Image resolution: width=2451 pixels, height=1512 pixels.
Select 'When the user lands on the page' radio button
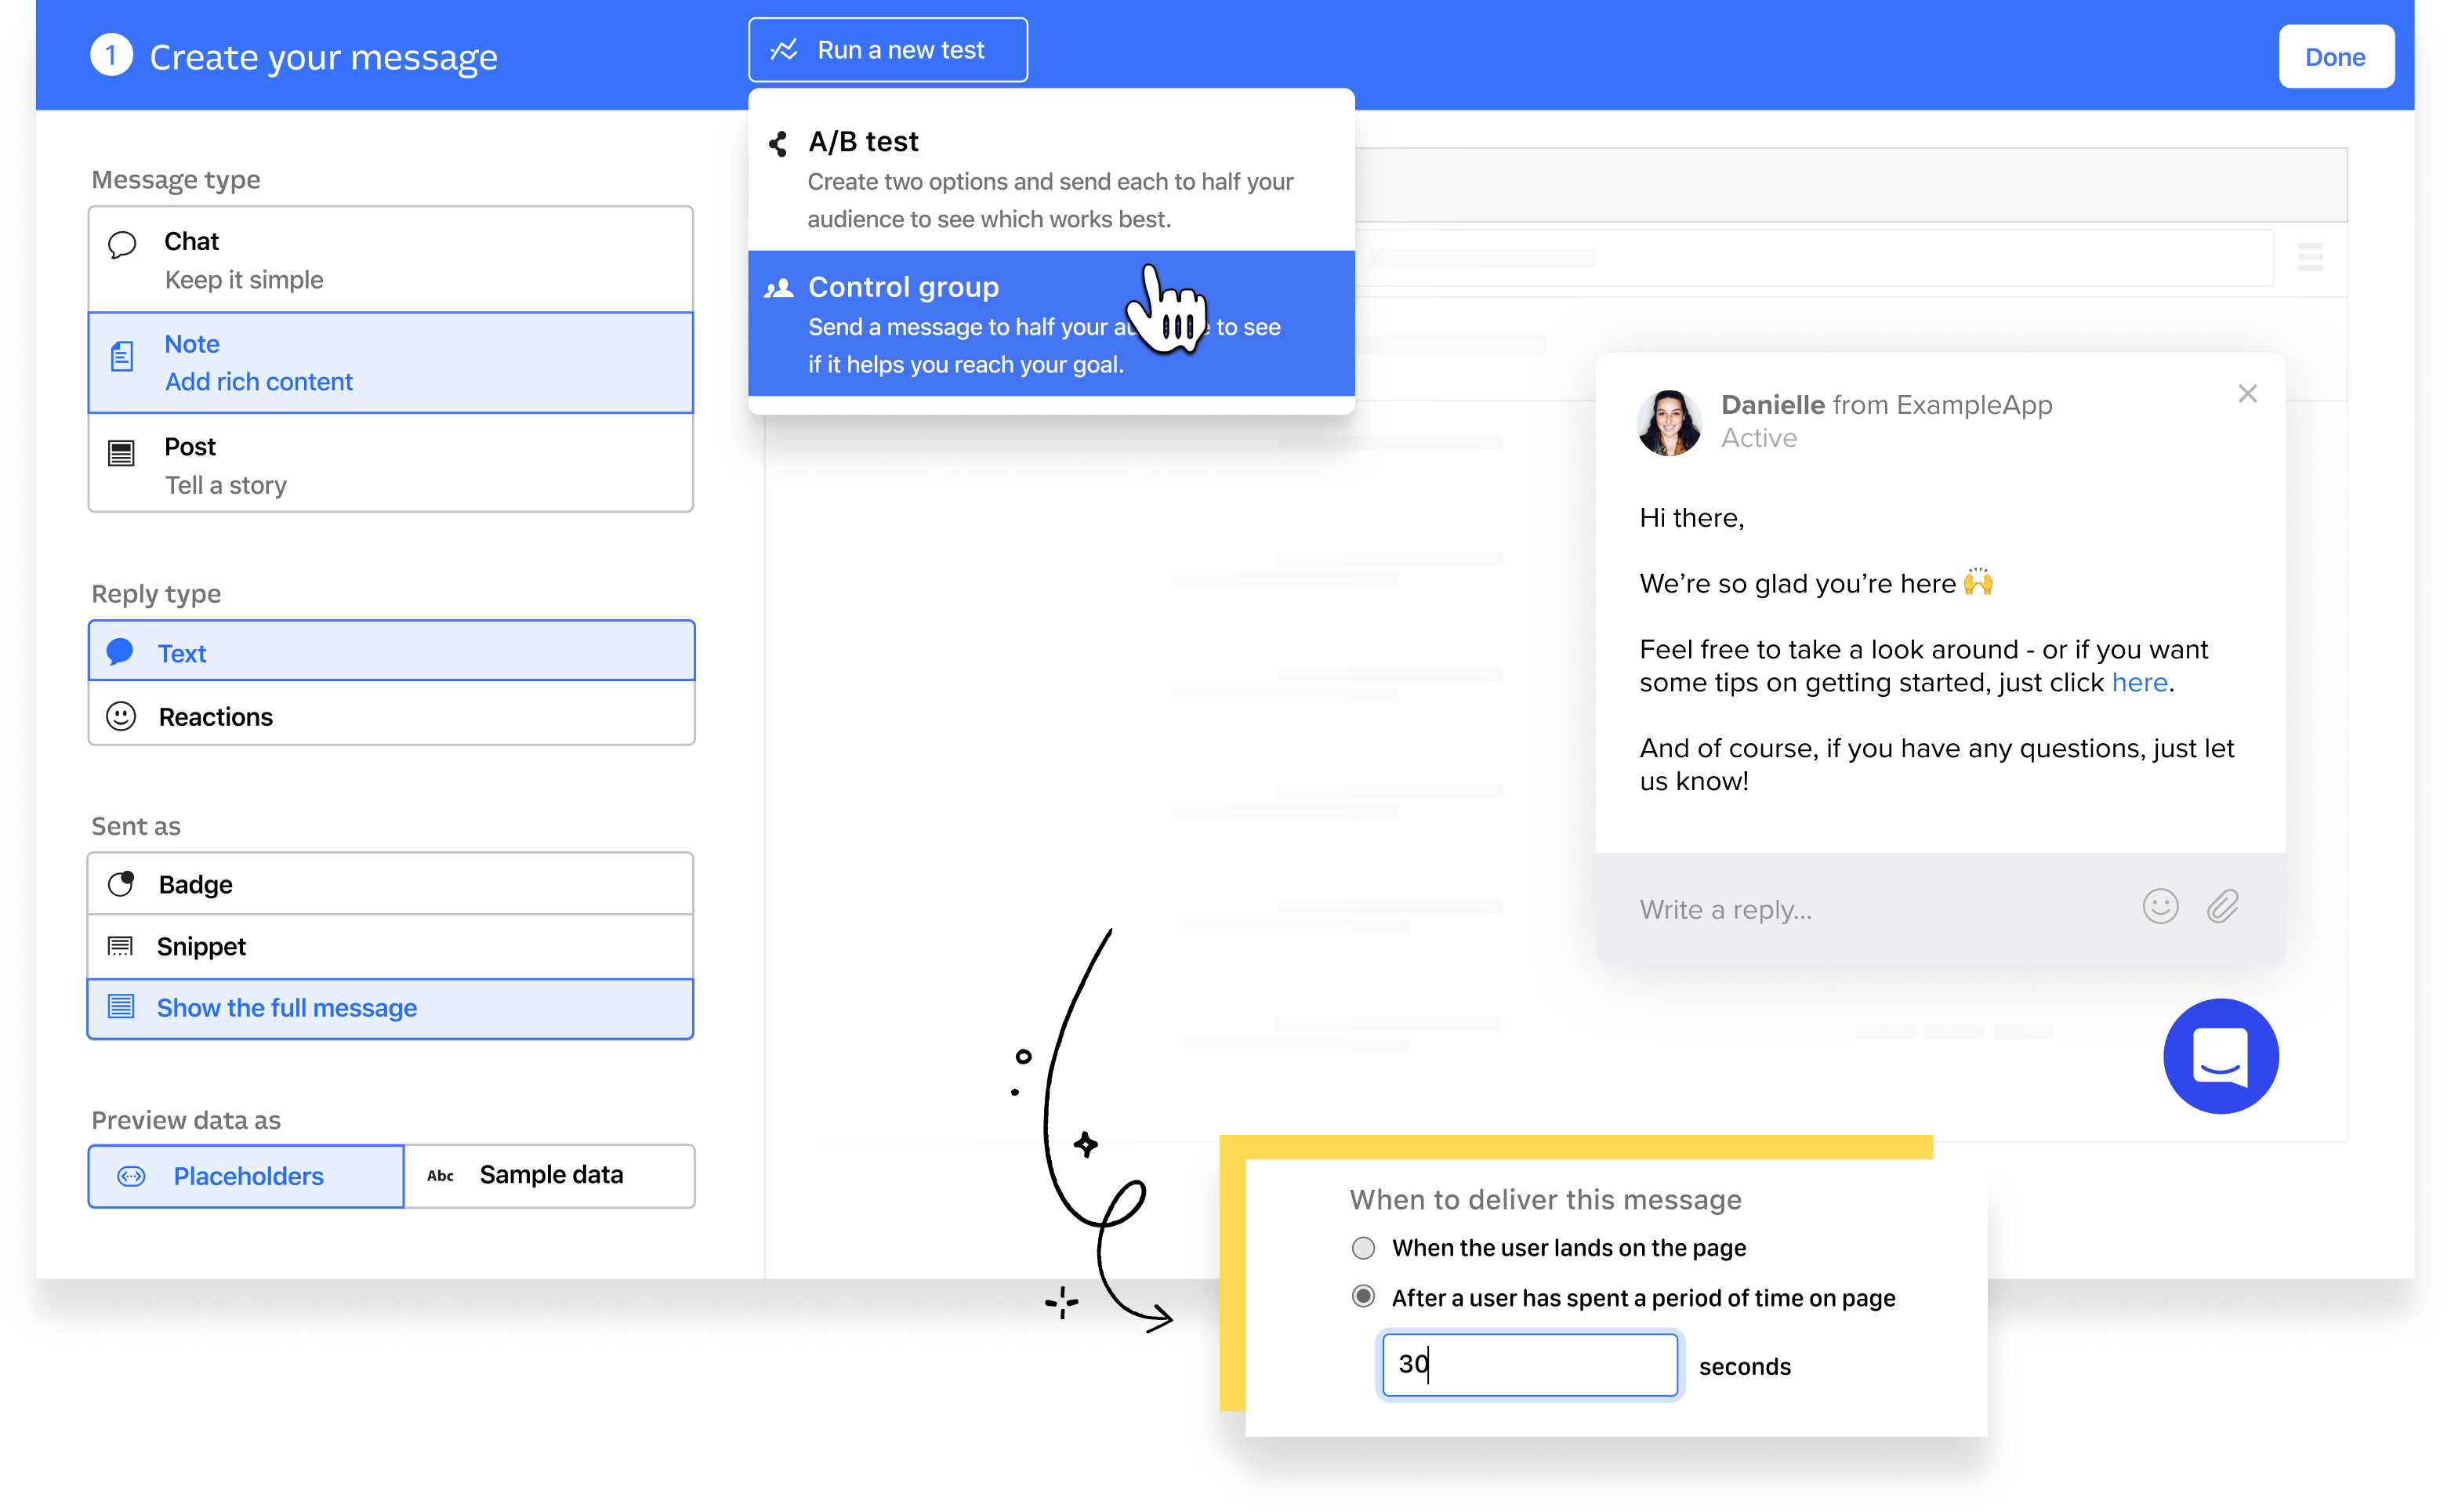1362,1248
